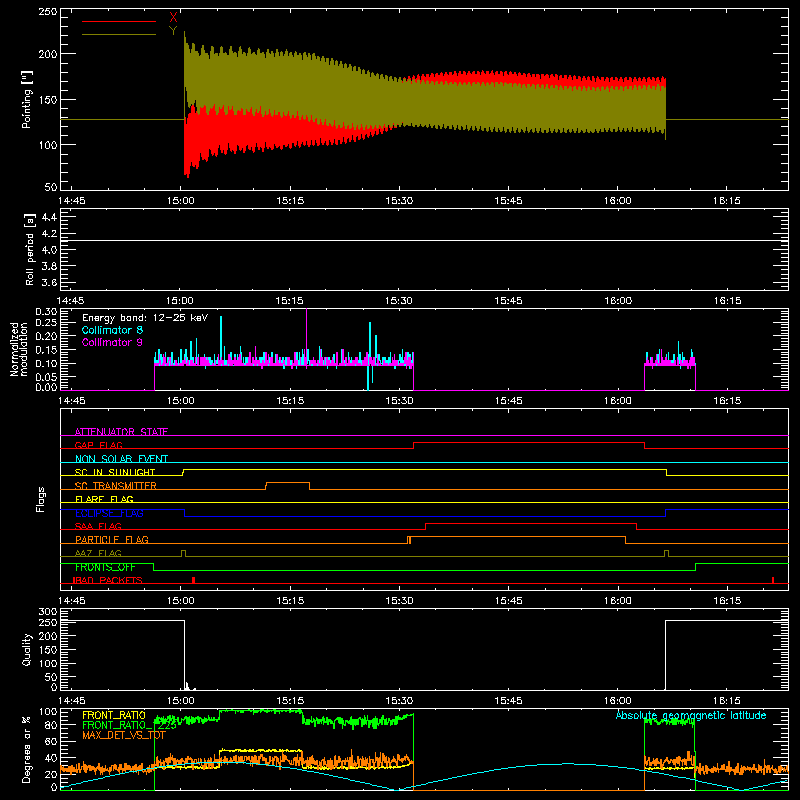Click the 250 label on Pointing axis
800x800 pixels.
tap(48, 11)
